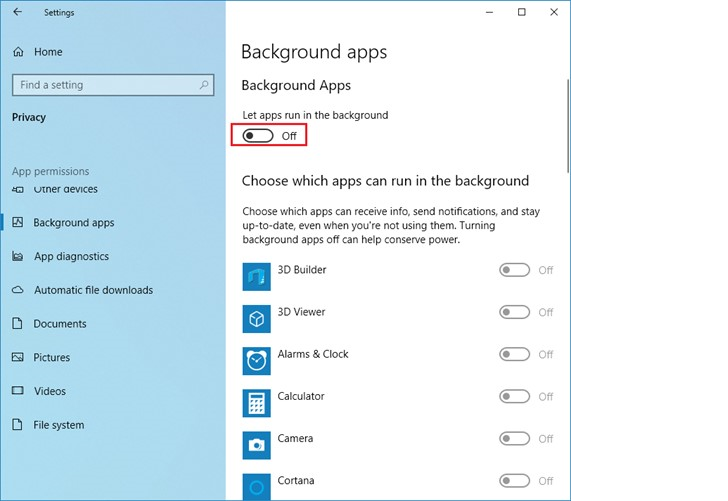This screenshot has width=728, height=501.
Task: Turn on Let apps run in background
Action: coord(258,136)
